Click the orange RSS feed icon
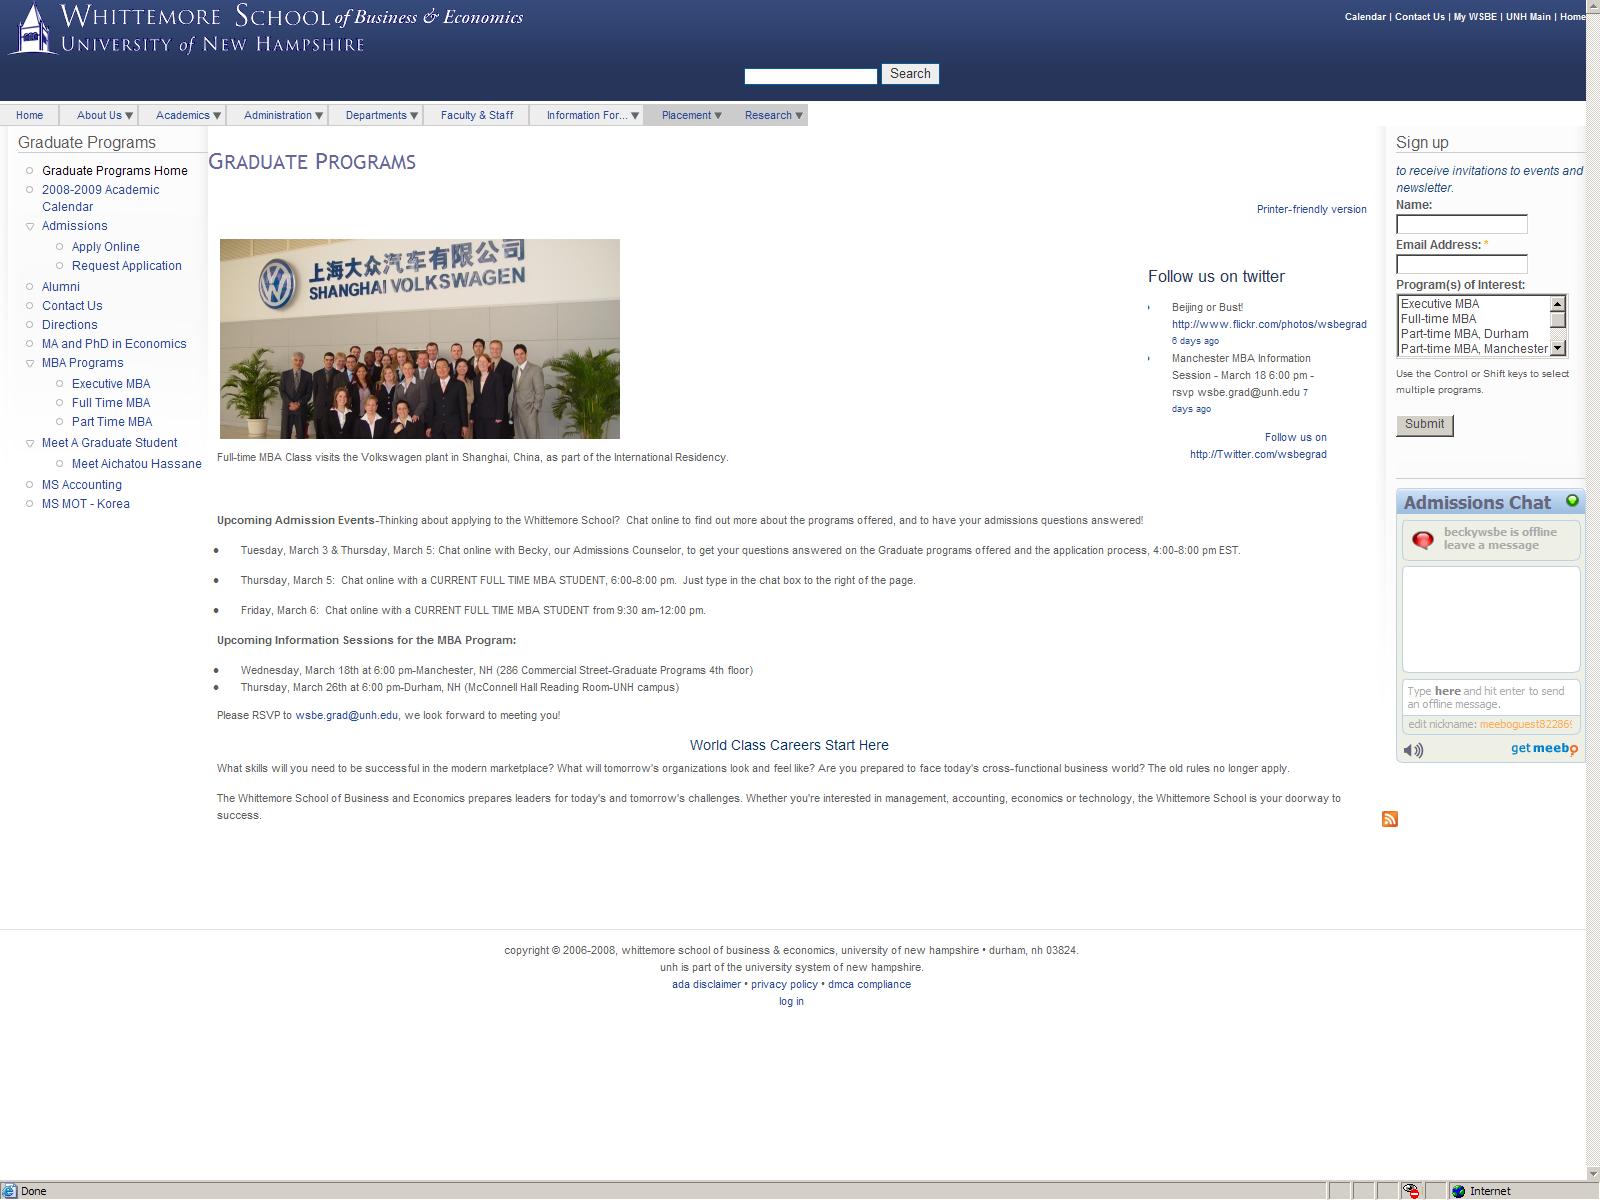Image resolution: width=1600 pixels, height=1200 pixels. [x=1390, y=819]
